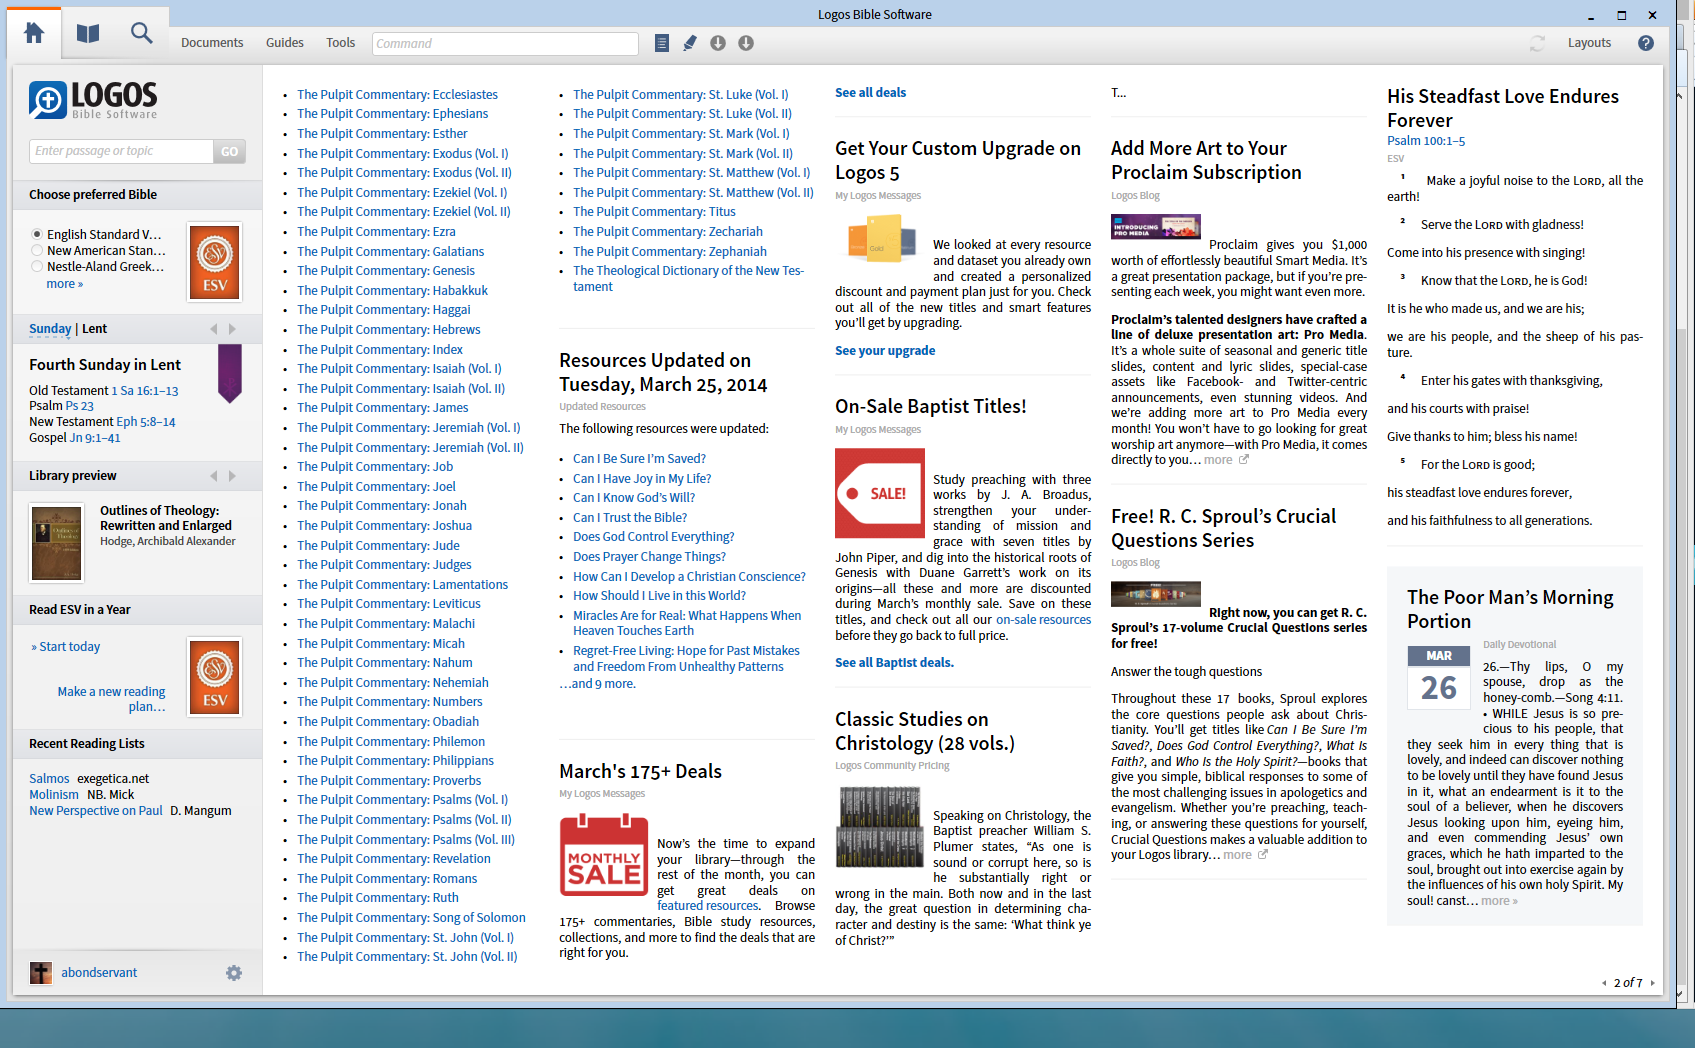This screenshot has width=1695, height=1048.
Task: Expand Sproul article with more link
Action: (x=1237, y=855)
